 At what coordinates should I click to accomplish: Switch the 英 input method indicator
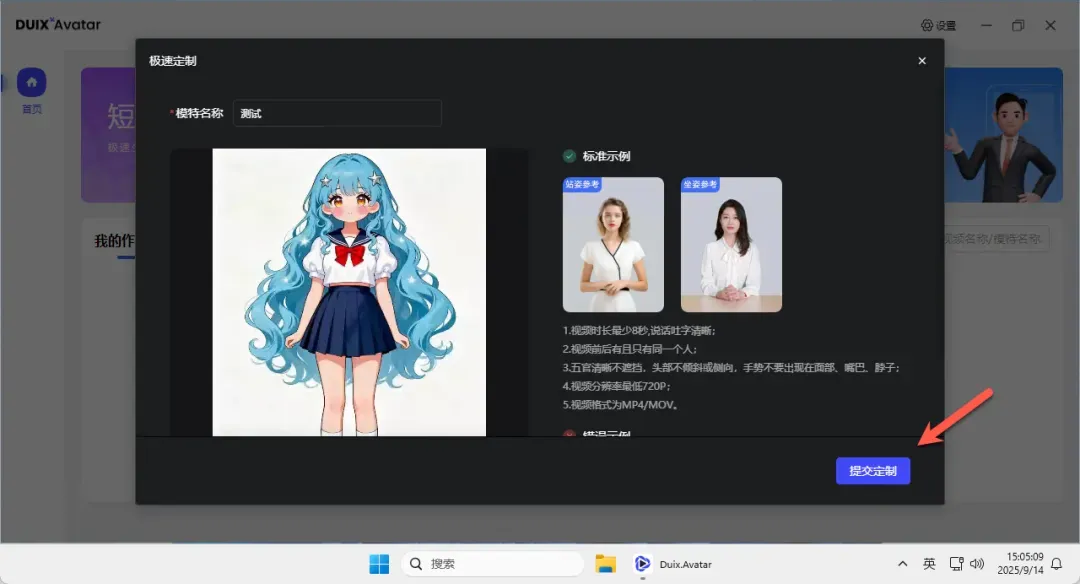tap(929, 564)
